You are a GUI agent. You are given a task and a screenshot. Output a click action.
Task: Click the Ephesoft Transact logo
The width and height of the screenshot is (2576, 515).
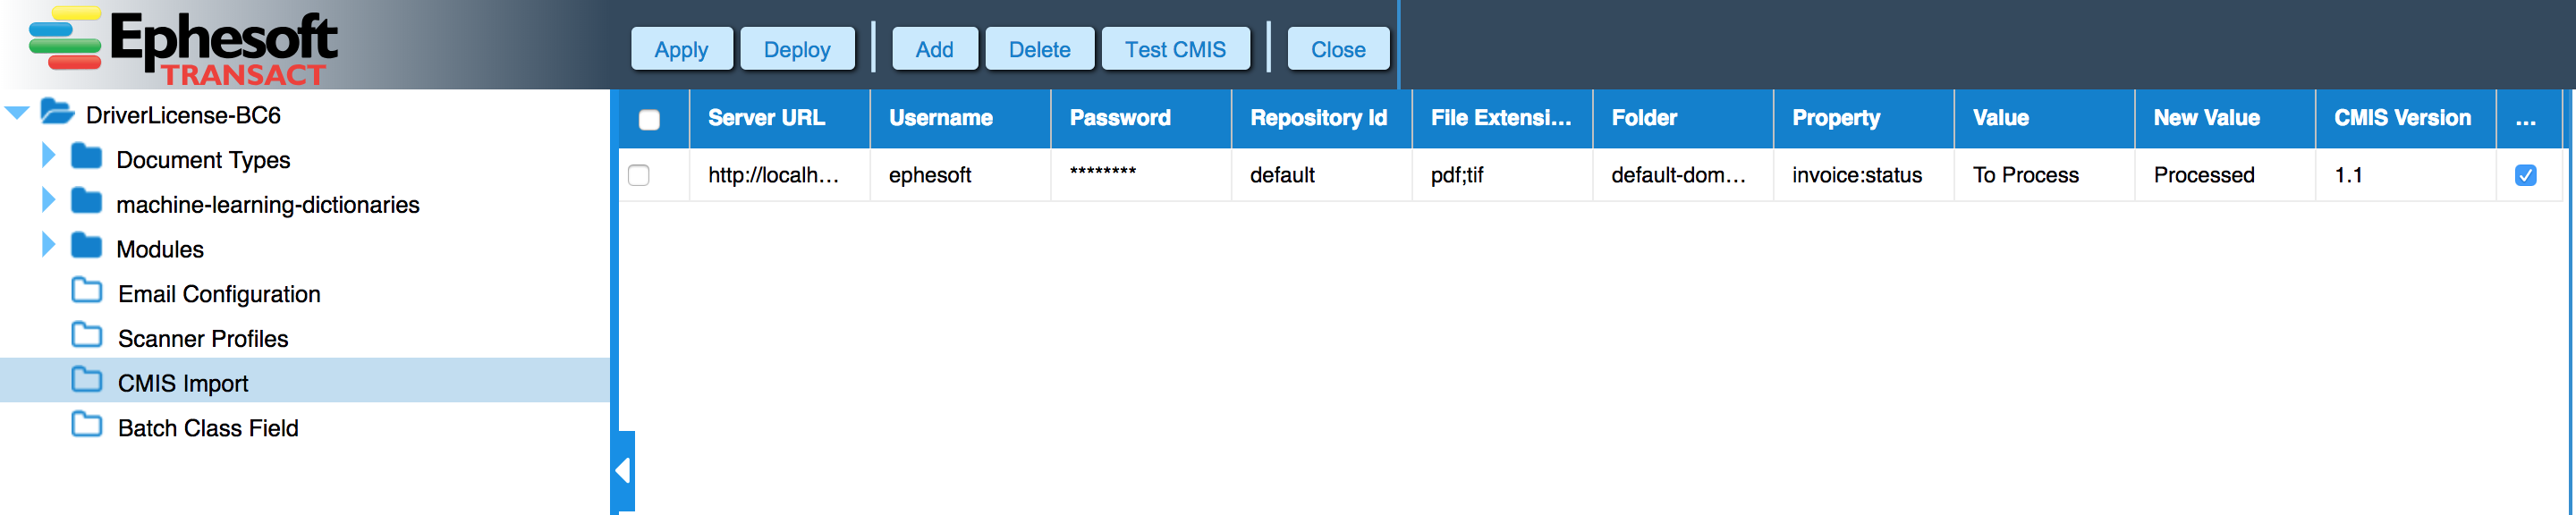click(183, 46)
